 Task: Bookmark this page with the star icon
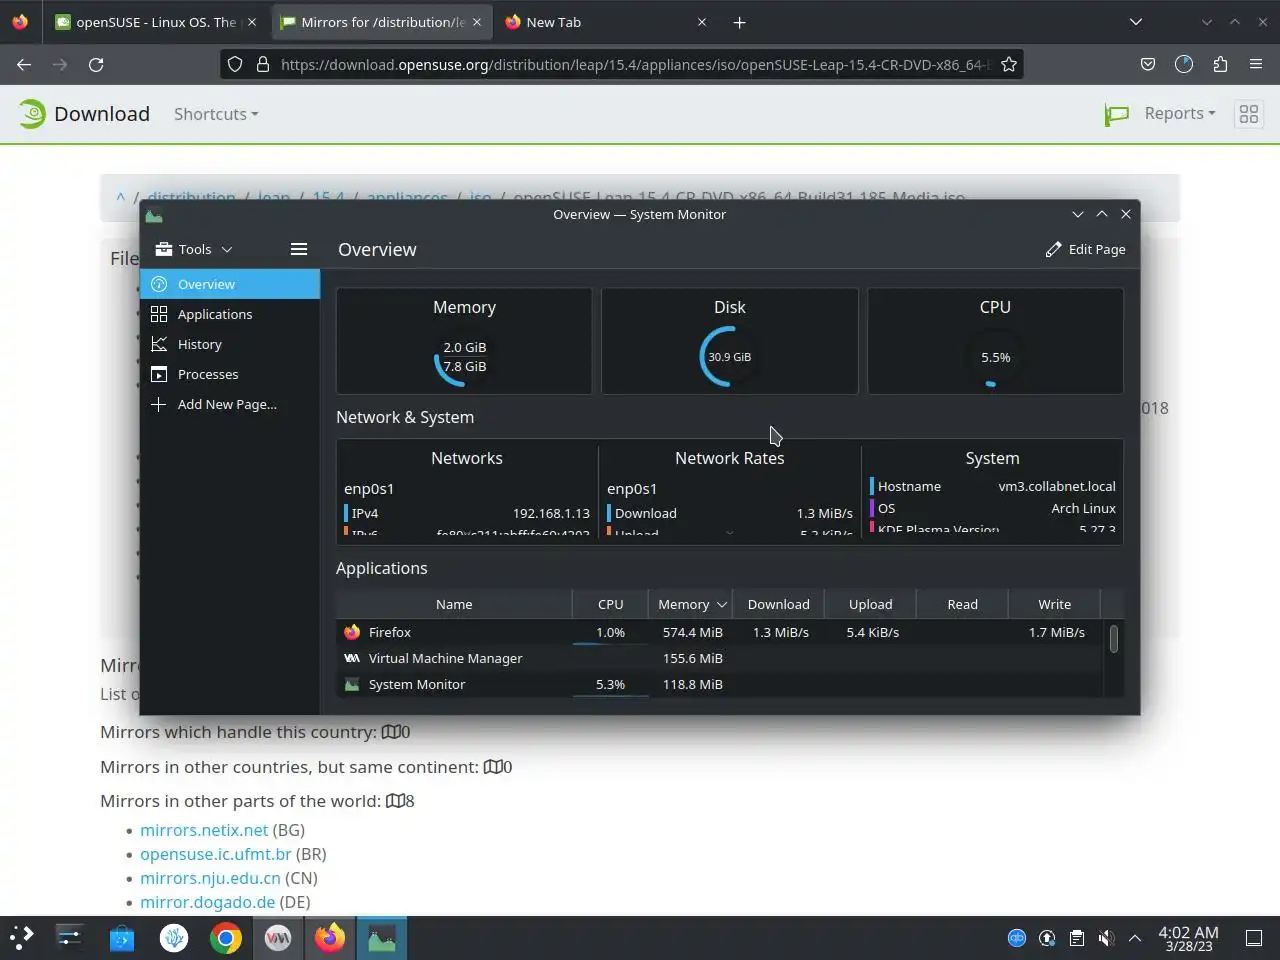[x=1009, y=64]
